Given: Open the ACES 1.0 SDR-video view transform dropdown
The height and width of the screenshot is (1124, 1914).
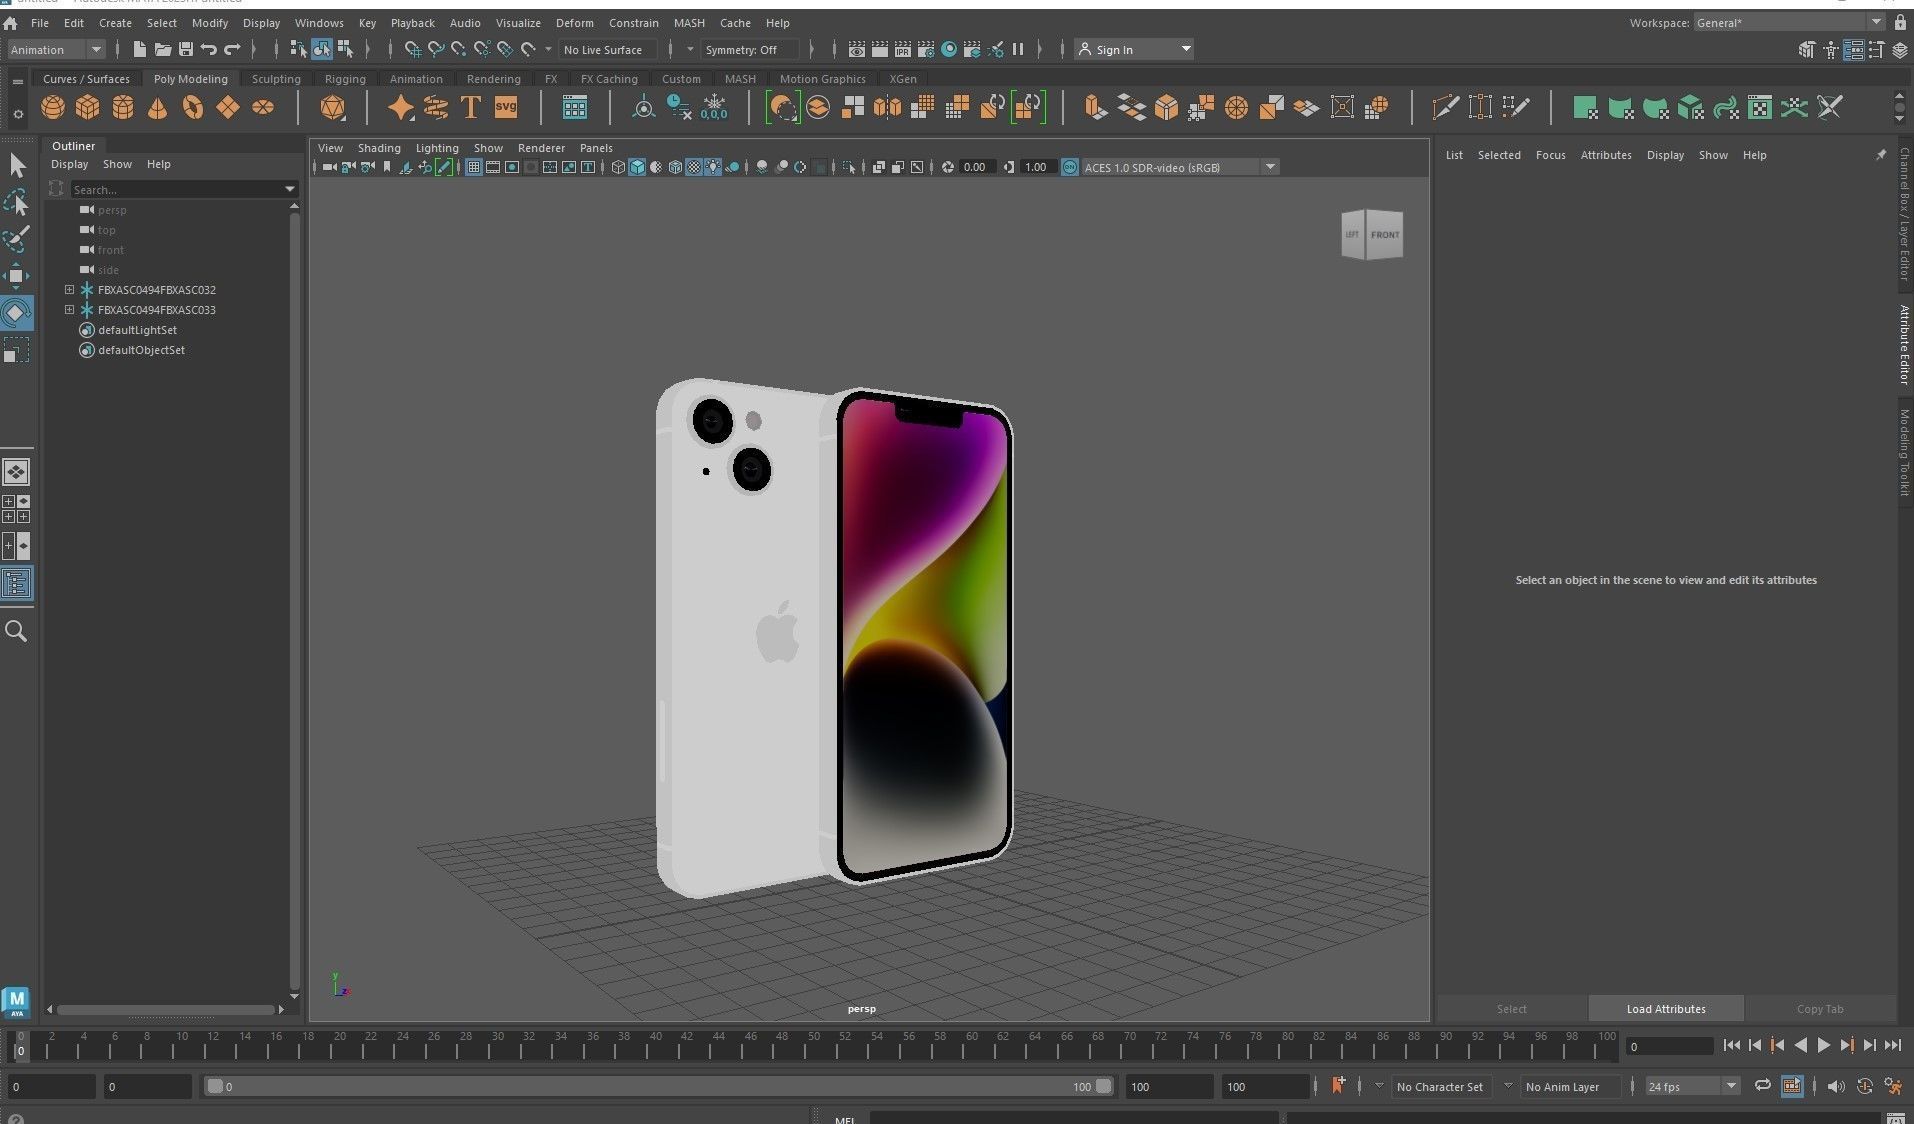Looking at the screenshot, I should (1180, 167).
